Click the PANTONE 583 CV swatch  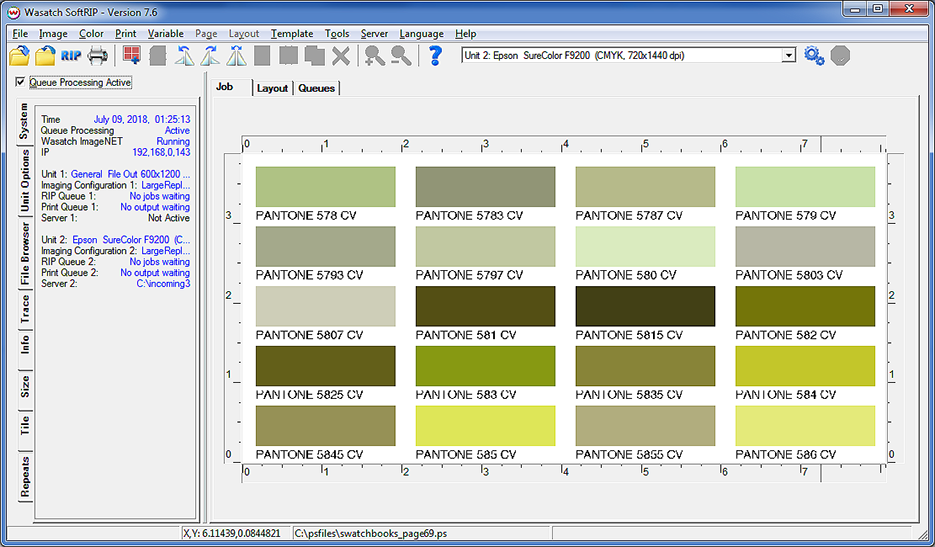pos(485,366)
